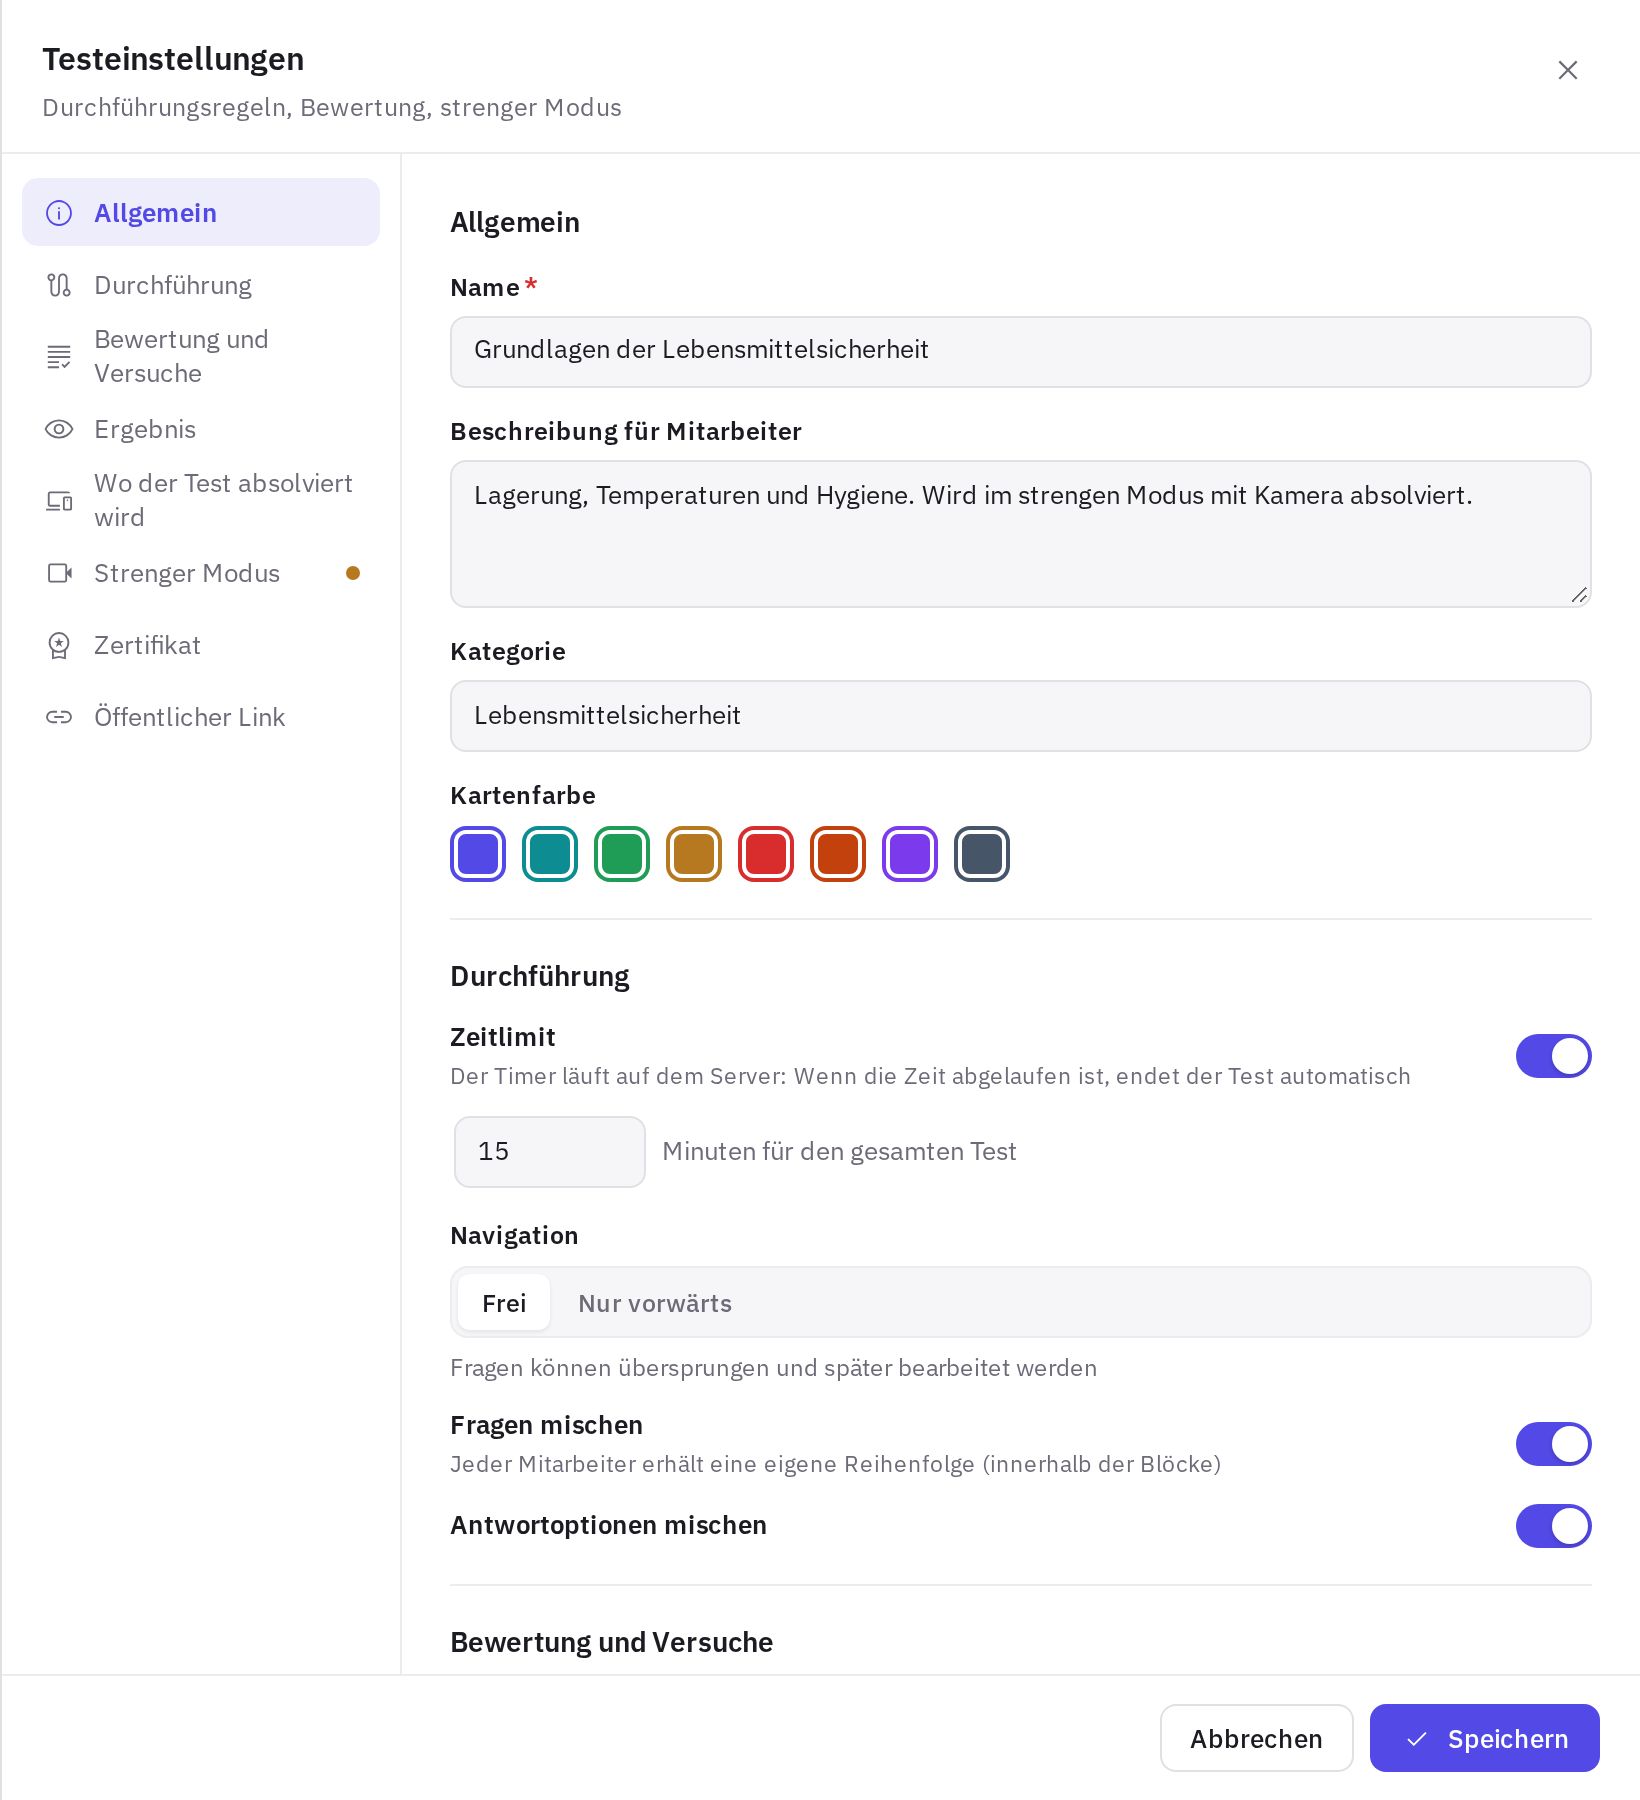This screenshot has height=1800, width=1640.
Task: Jump to the Strenger Modus section
Action: (x=201, y=573)
